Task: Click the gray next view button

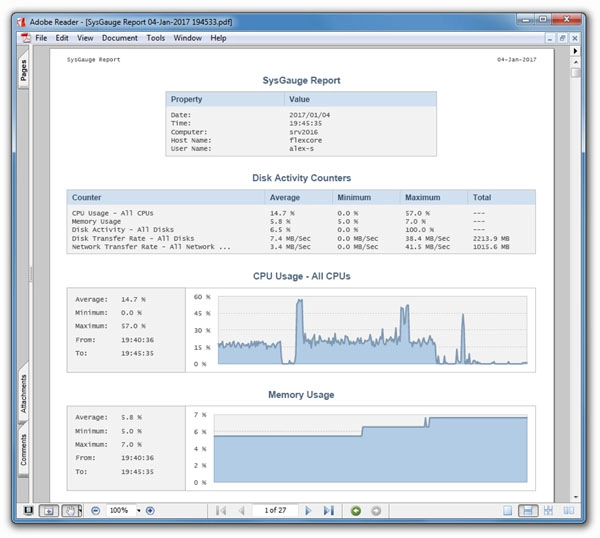Action: [x=376, y=510]
